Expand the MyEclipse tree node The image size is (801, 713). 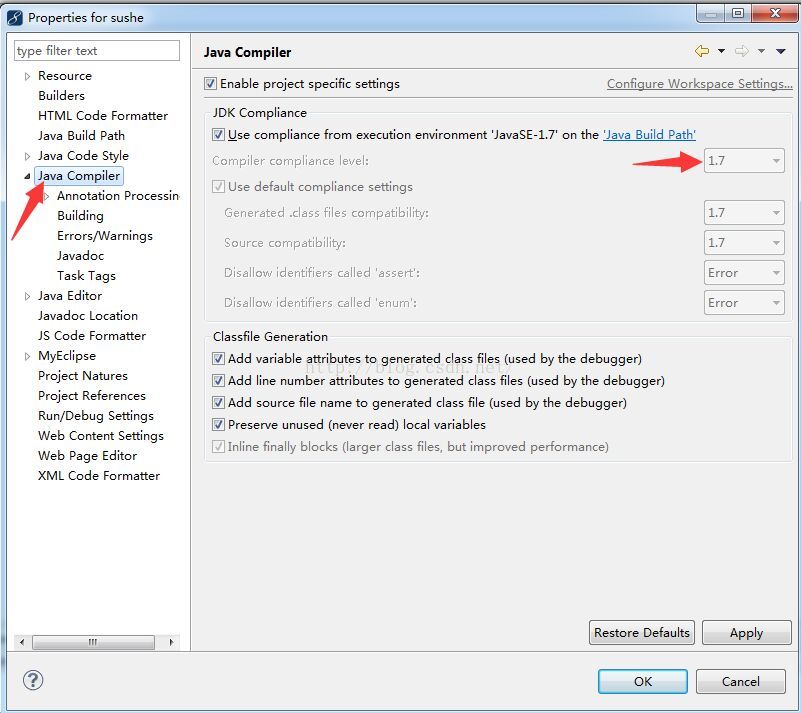coord(27,356)
